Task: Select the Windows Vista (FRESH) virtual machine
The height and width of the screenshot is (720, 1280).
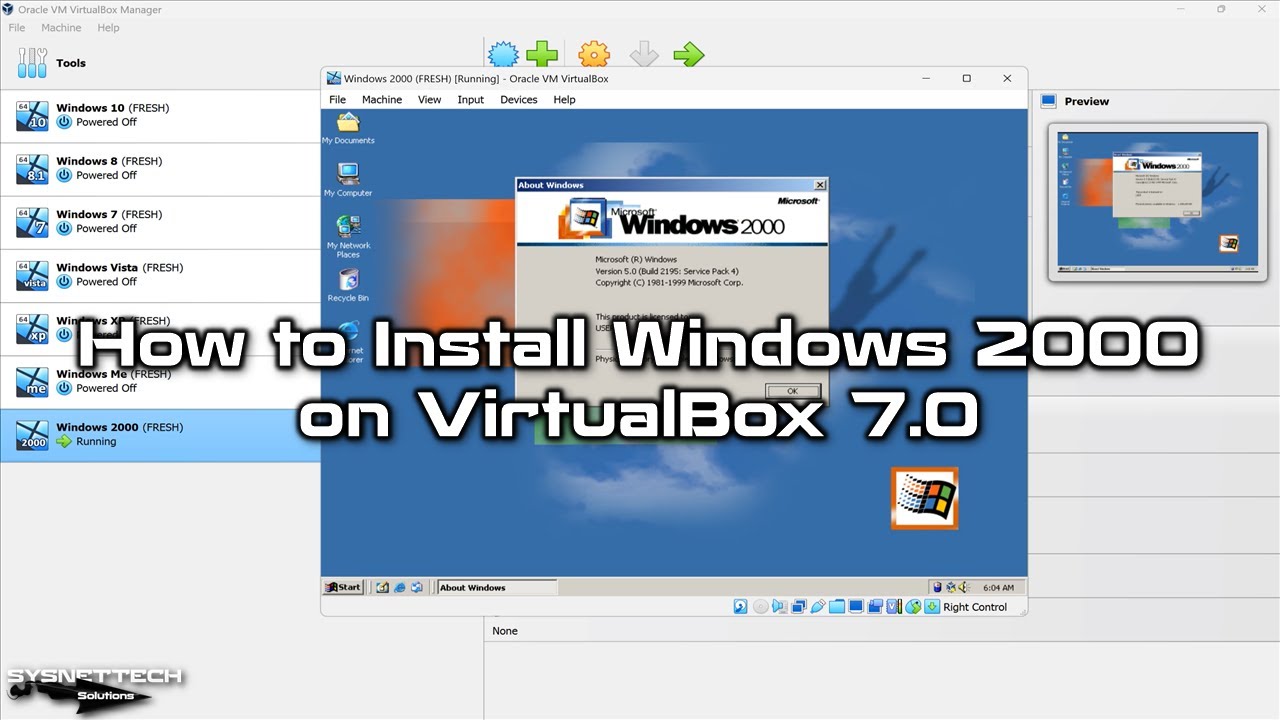Action: coord(160,274)
